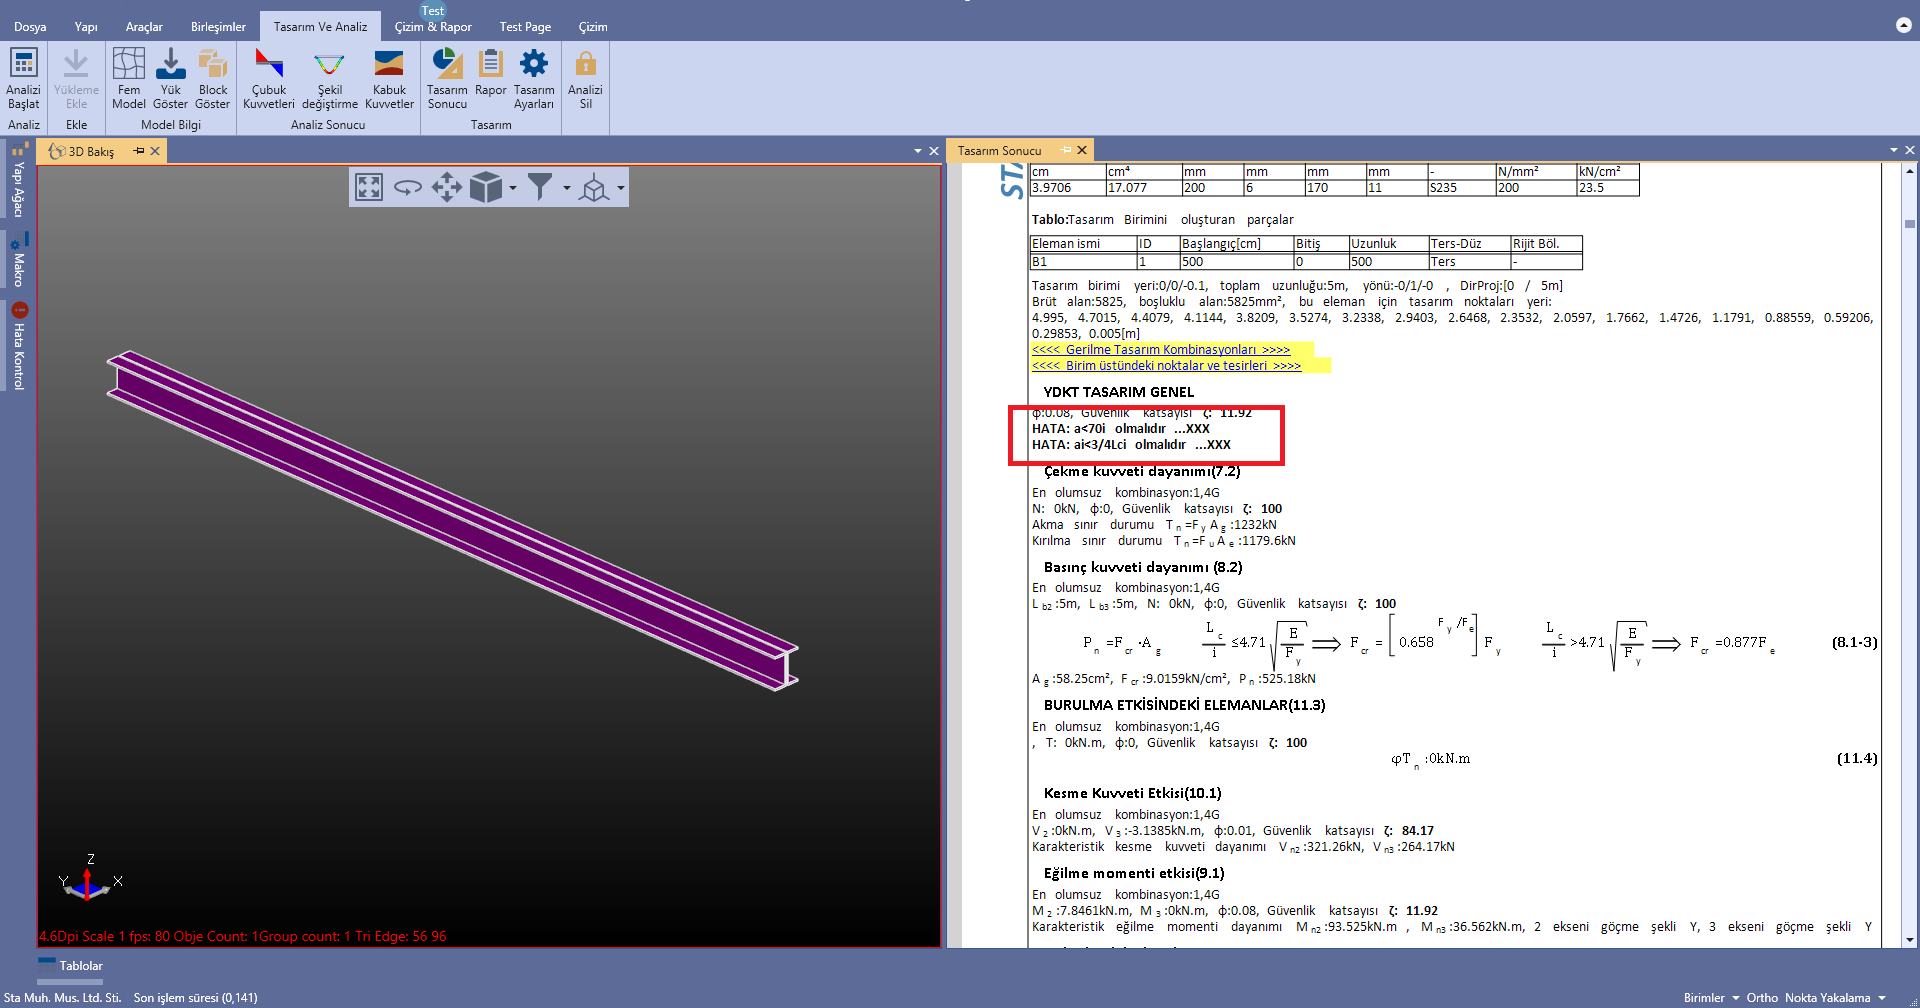Select the pan arrows tool
This screenshot has height=1008, width=1920.
pyautogui.click(x=446, y=187)
